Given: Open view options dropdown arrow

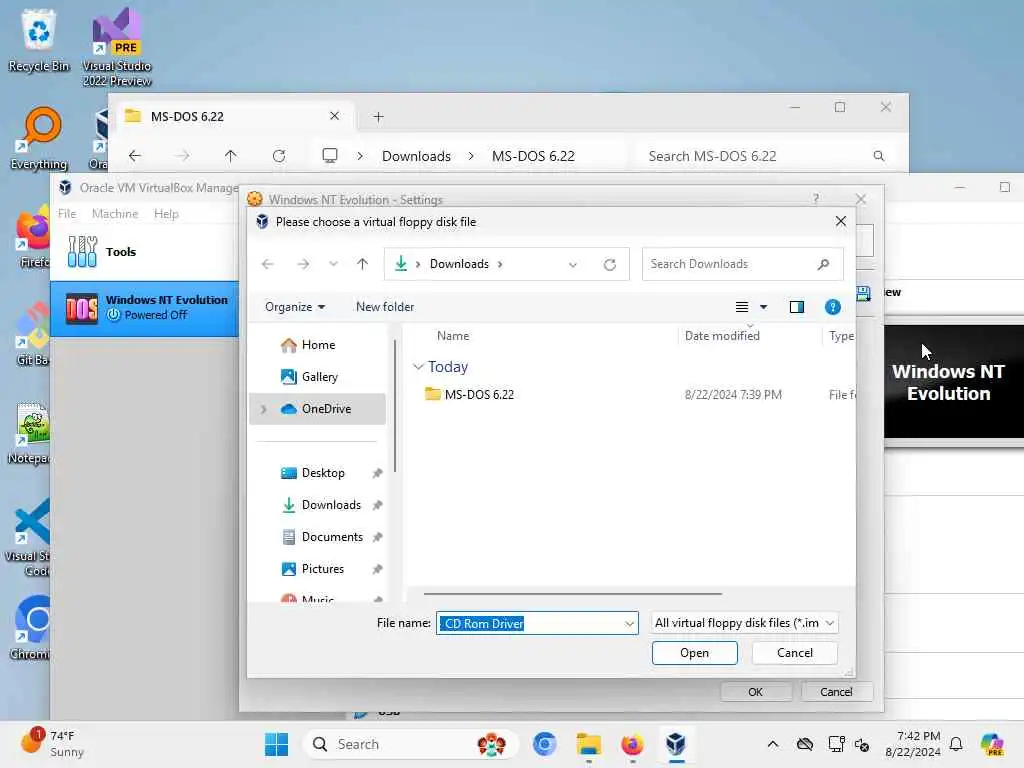Looking at the screenshot, I should pyautogui.click(x=763, y=307).
